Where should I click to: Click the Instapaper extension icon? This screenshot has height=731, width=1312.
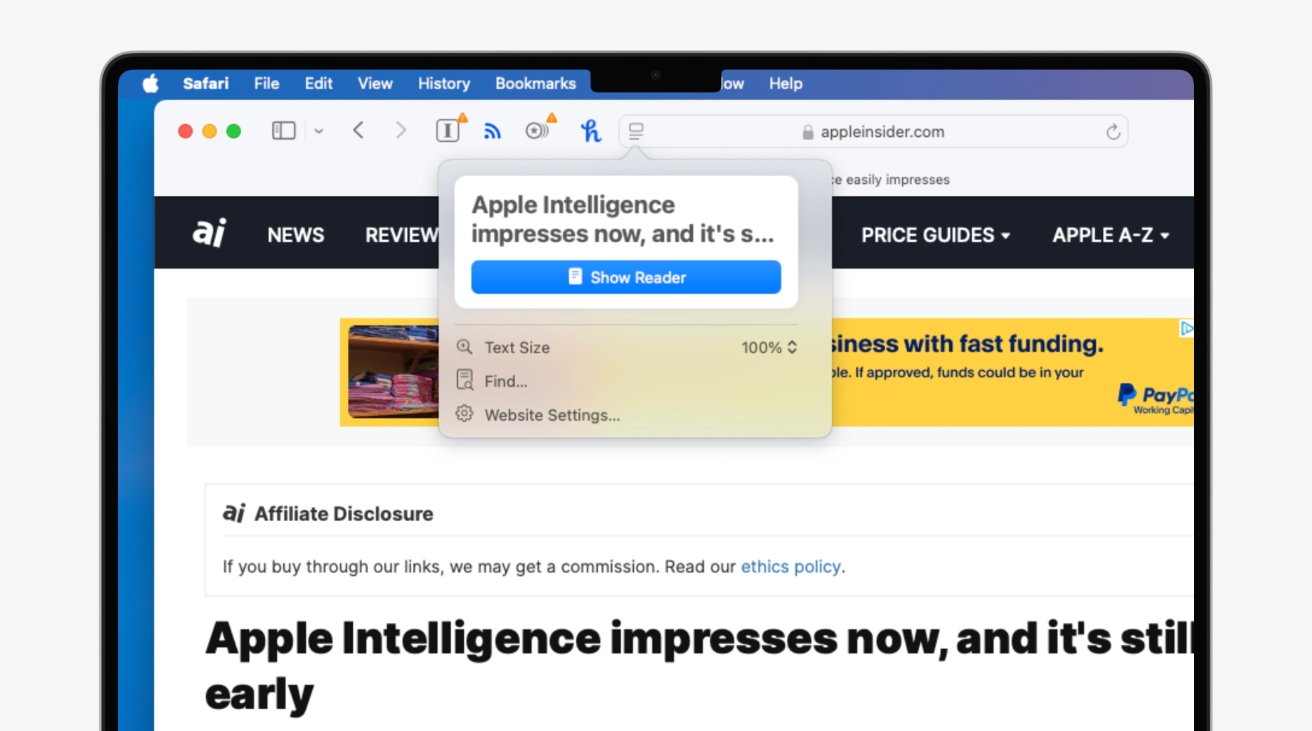(448, 130)
